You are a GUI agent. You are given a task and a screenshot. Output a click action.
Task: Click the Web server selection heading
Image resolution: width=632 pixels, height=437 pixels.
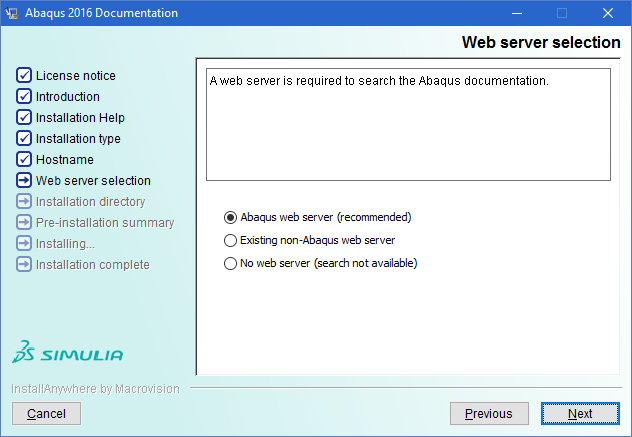(541, 42)
